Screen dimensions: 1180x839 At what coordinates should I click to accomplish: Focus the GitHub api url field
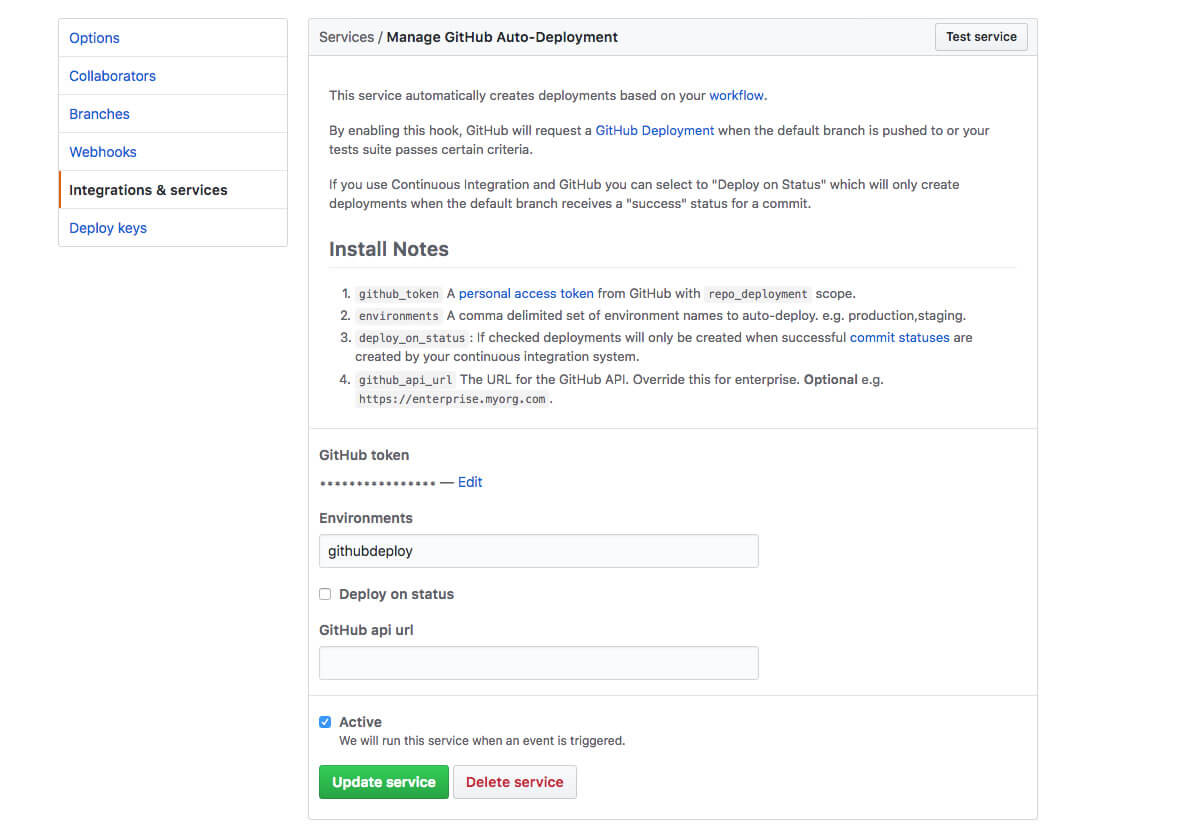pyautogui.click(x=539, y=663)
